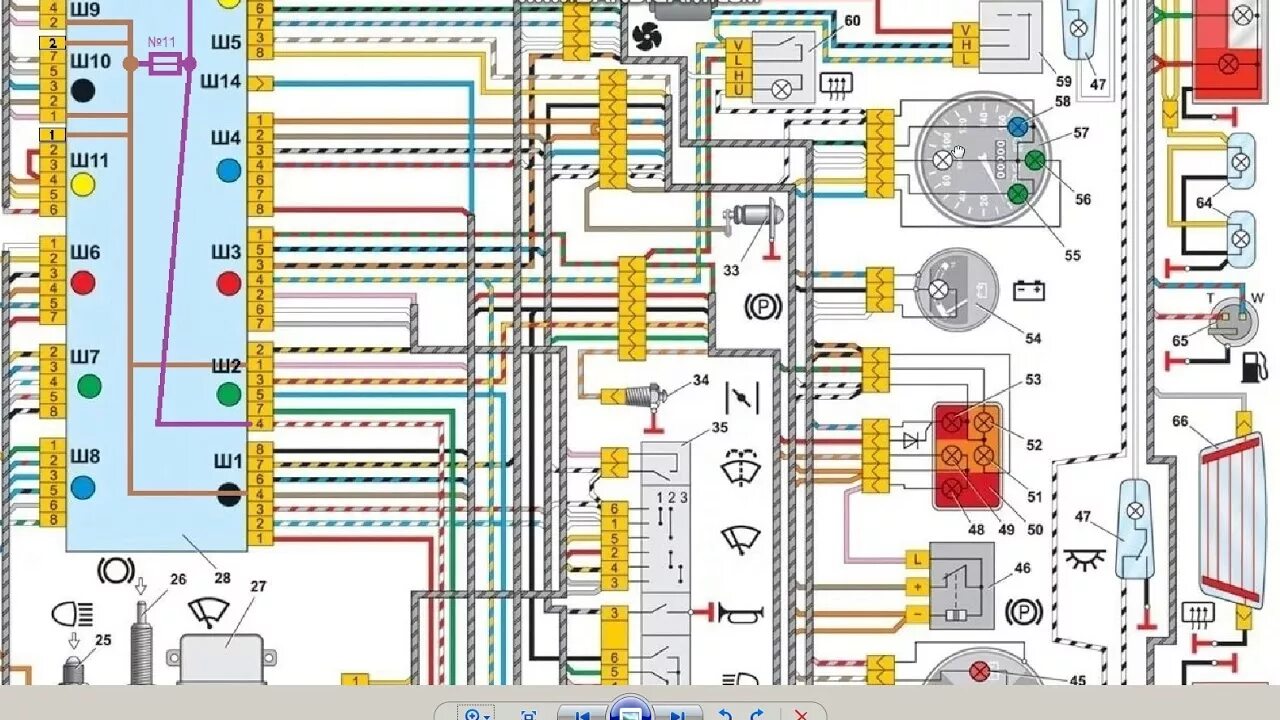Click connector label Ш14

(x=221, y=81)
